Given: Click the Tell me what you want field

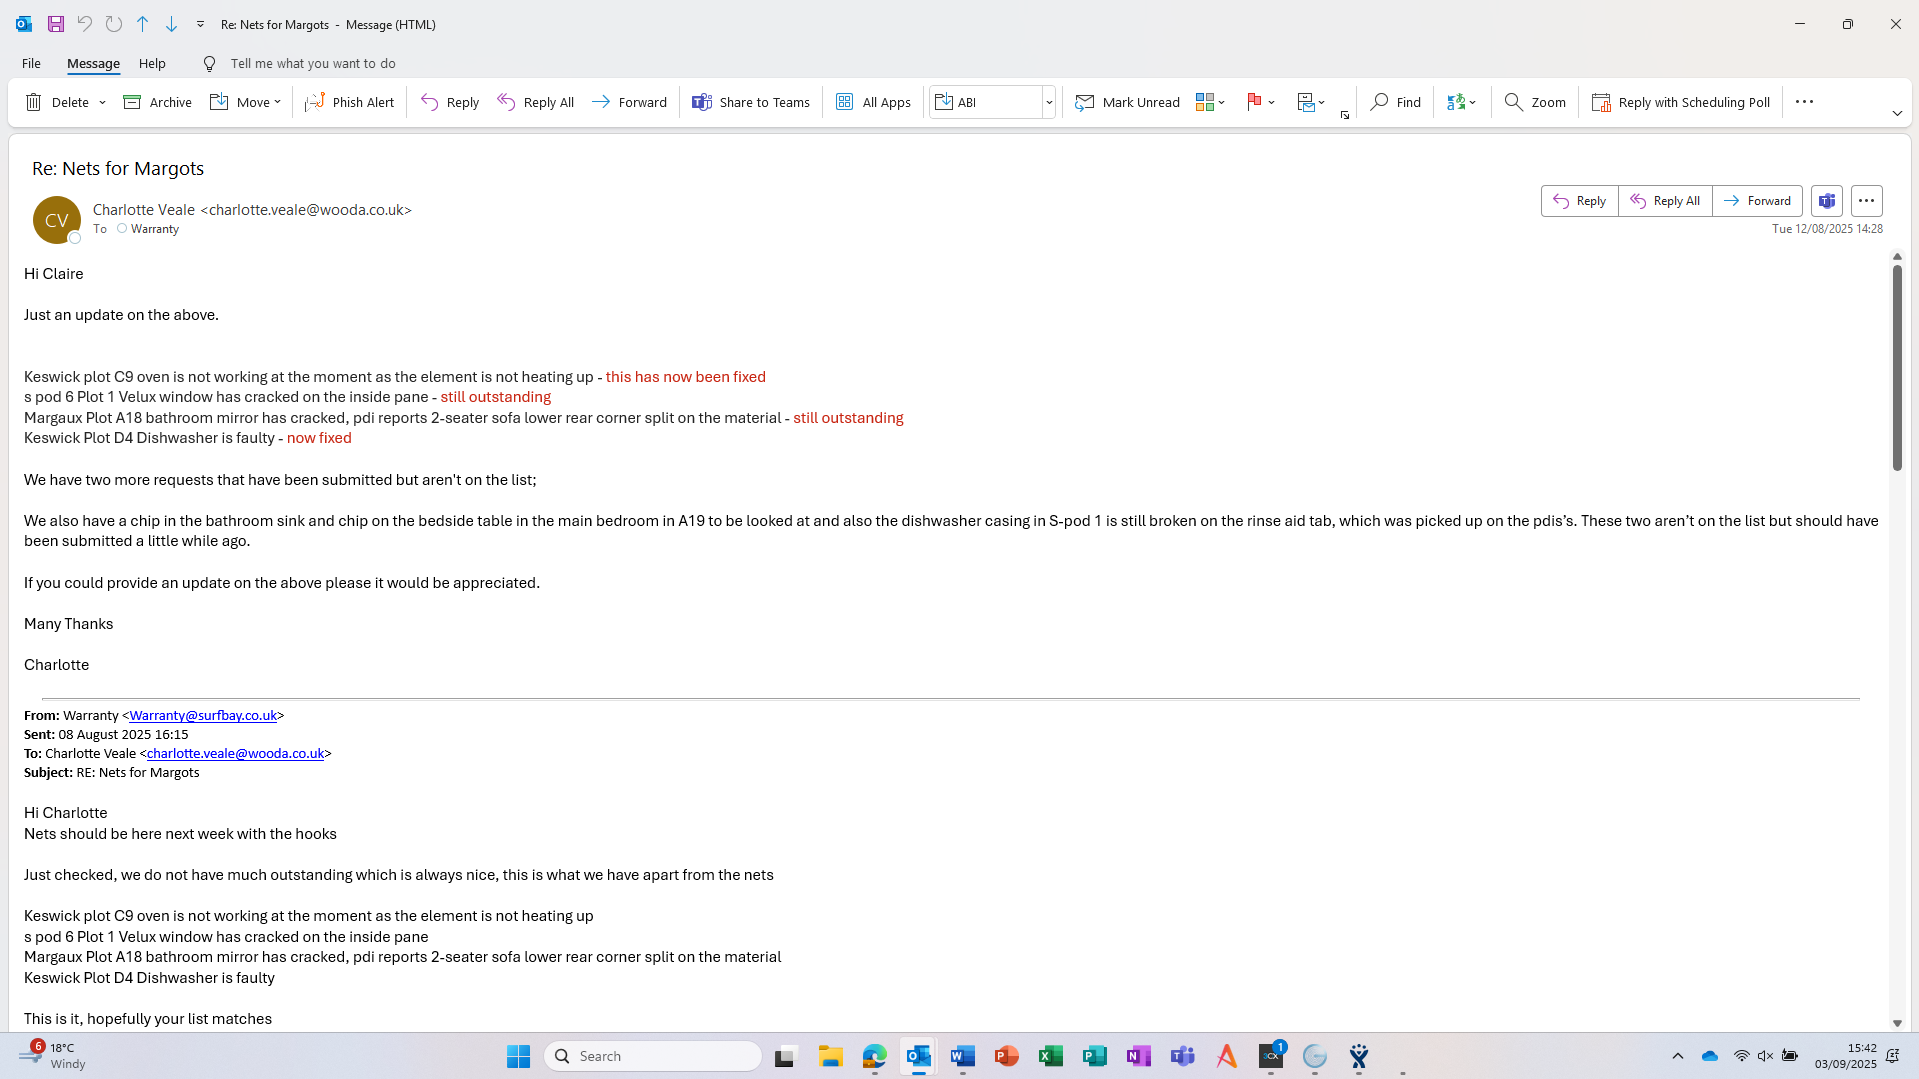Looking at the screenshot, I should [x=312, y=63].
